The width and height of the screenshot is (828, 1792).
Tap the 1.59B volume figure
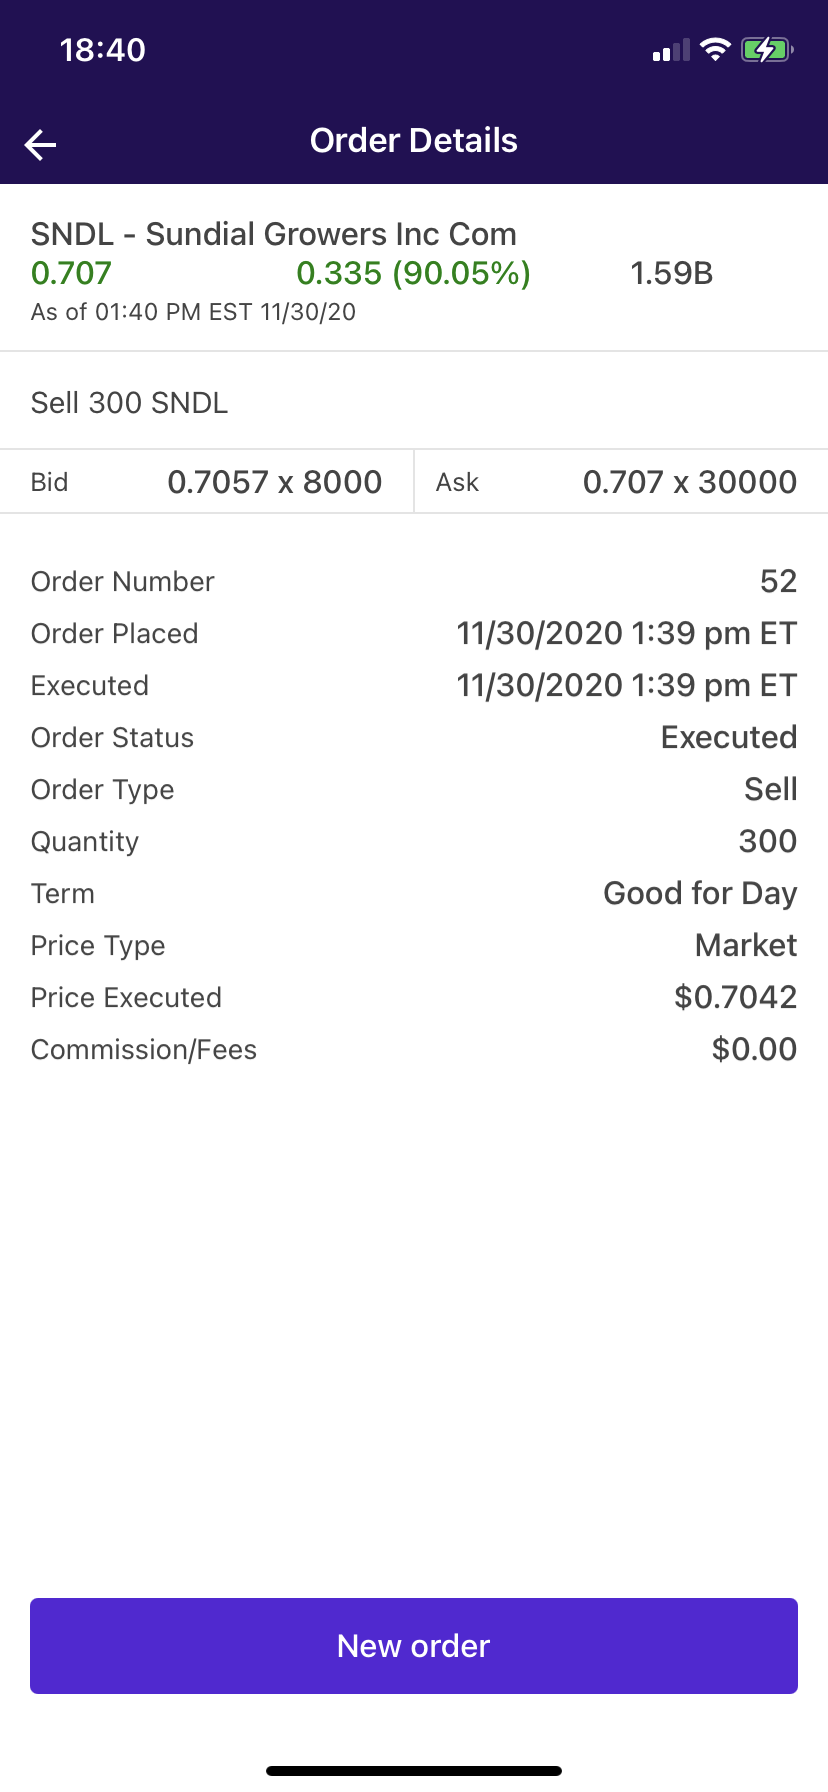(x=671, y=273)
